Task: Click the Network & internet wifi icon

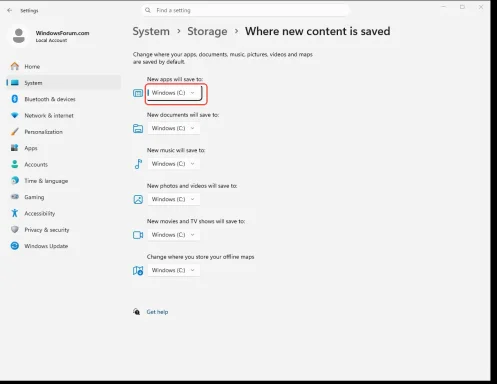Action: tap(15, 115)
